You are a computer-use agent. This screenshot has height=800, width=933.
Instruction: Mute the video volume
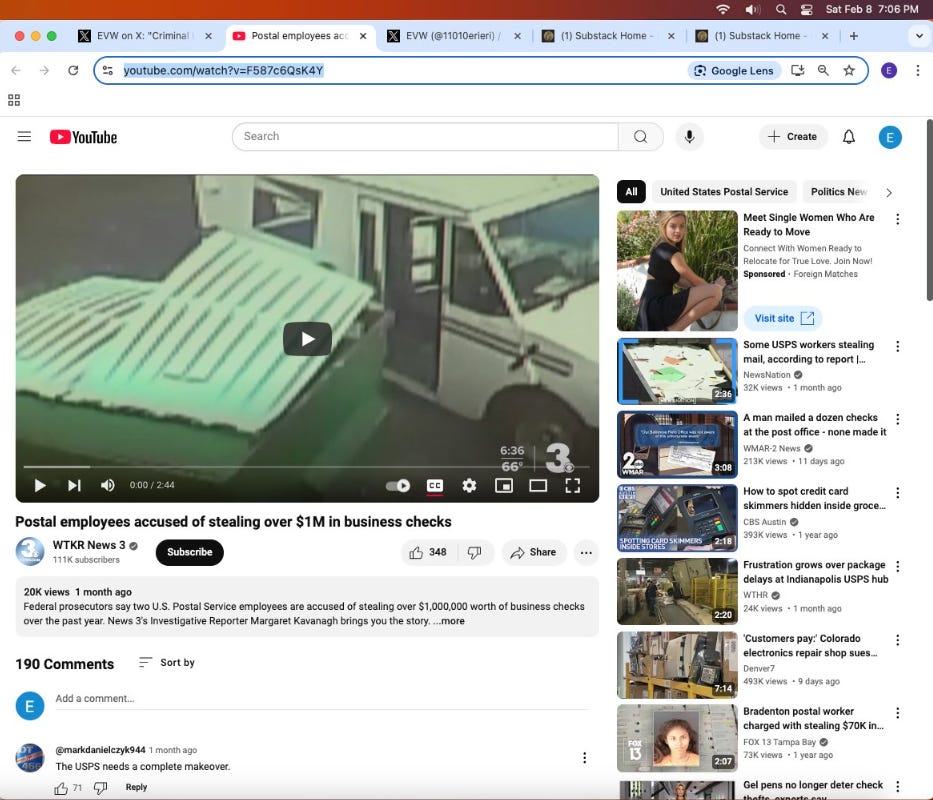pyautogui.click(x=108, y=486)
